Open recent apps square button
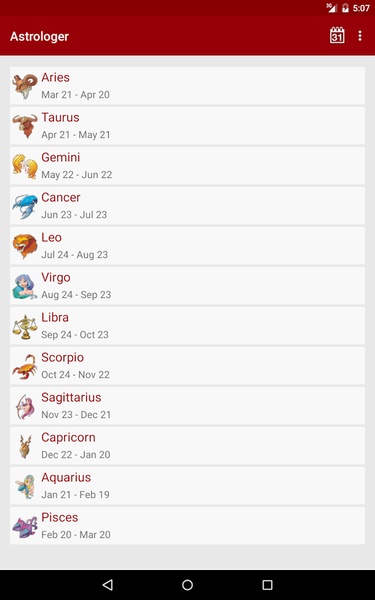The height and width of the screenshot is (600, 375). click(x=267, y=584)
